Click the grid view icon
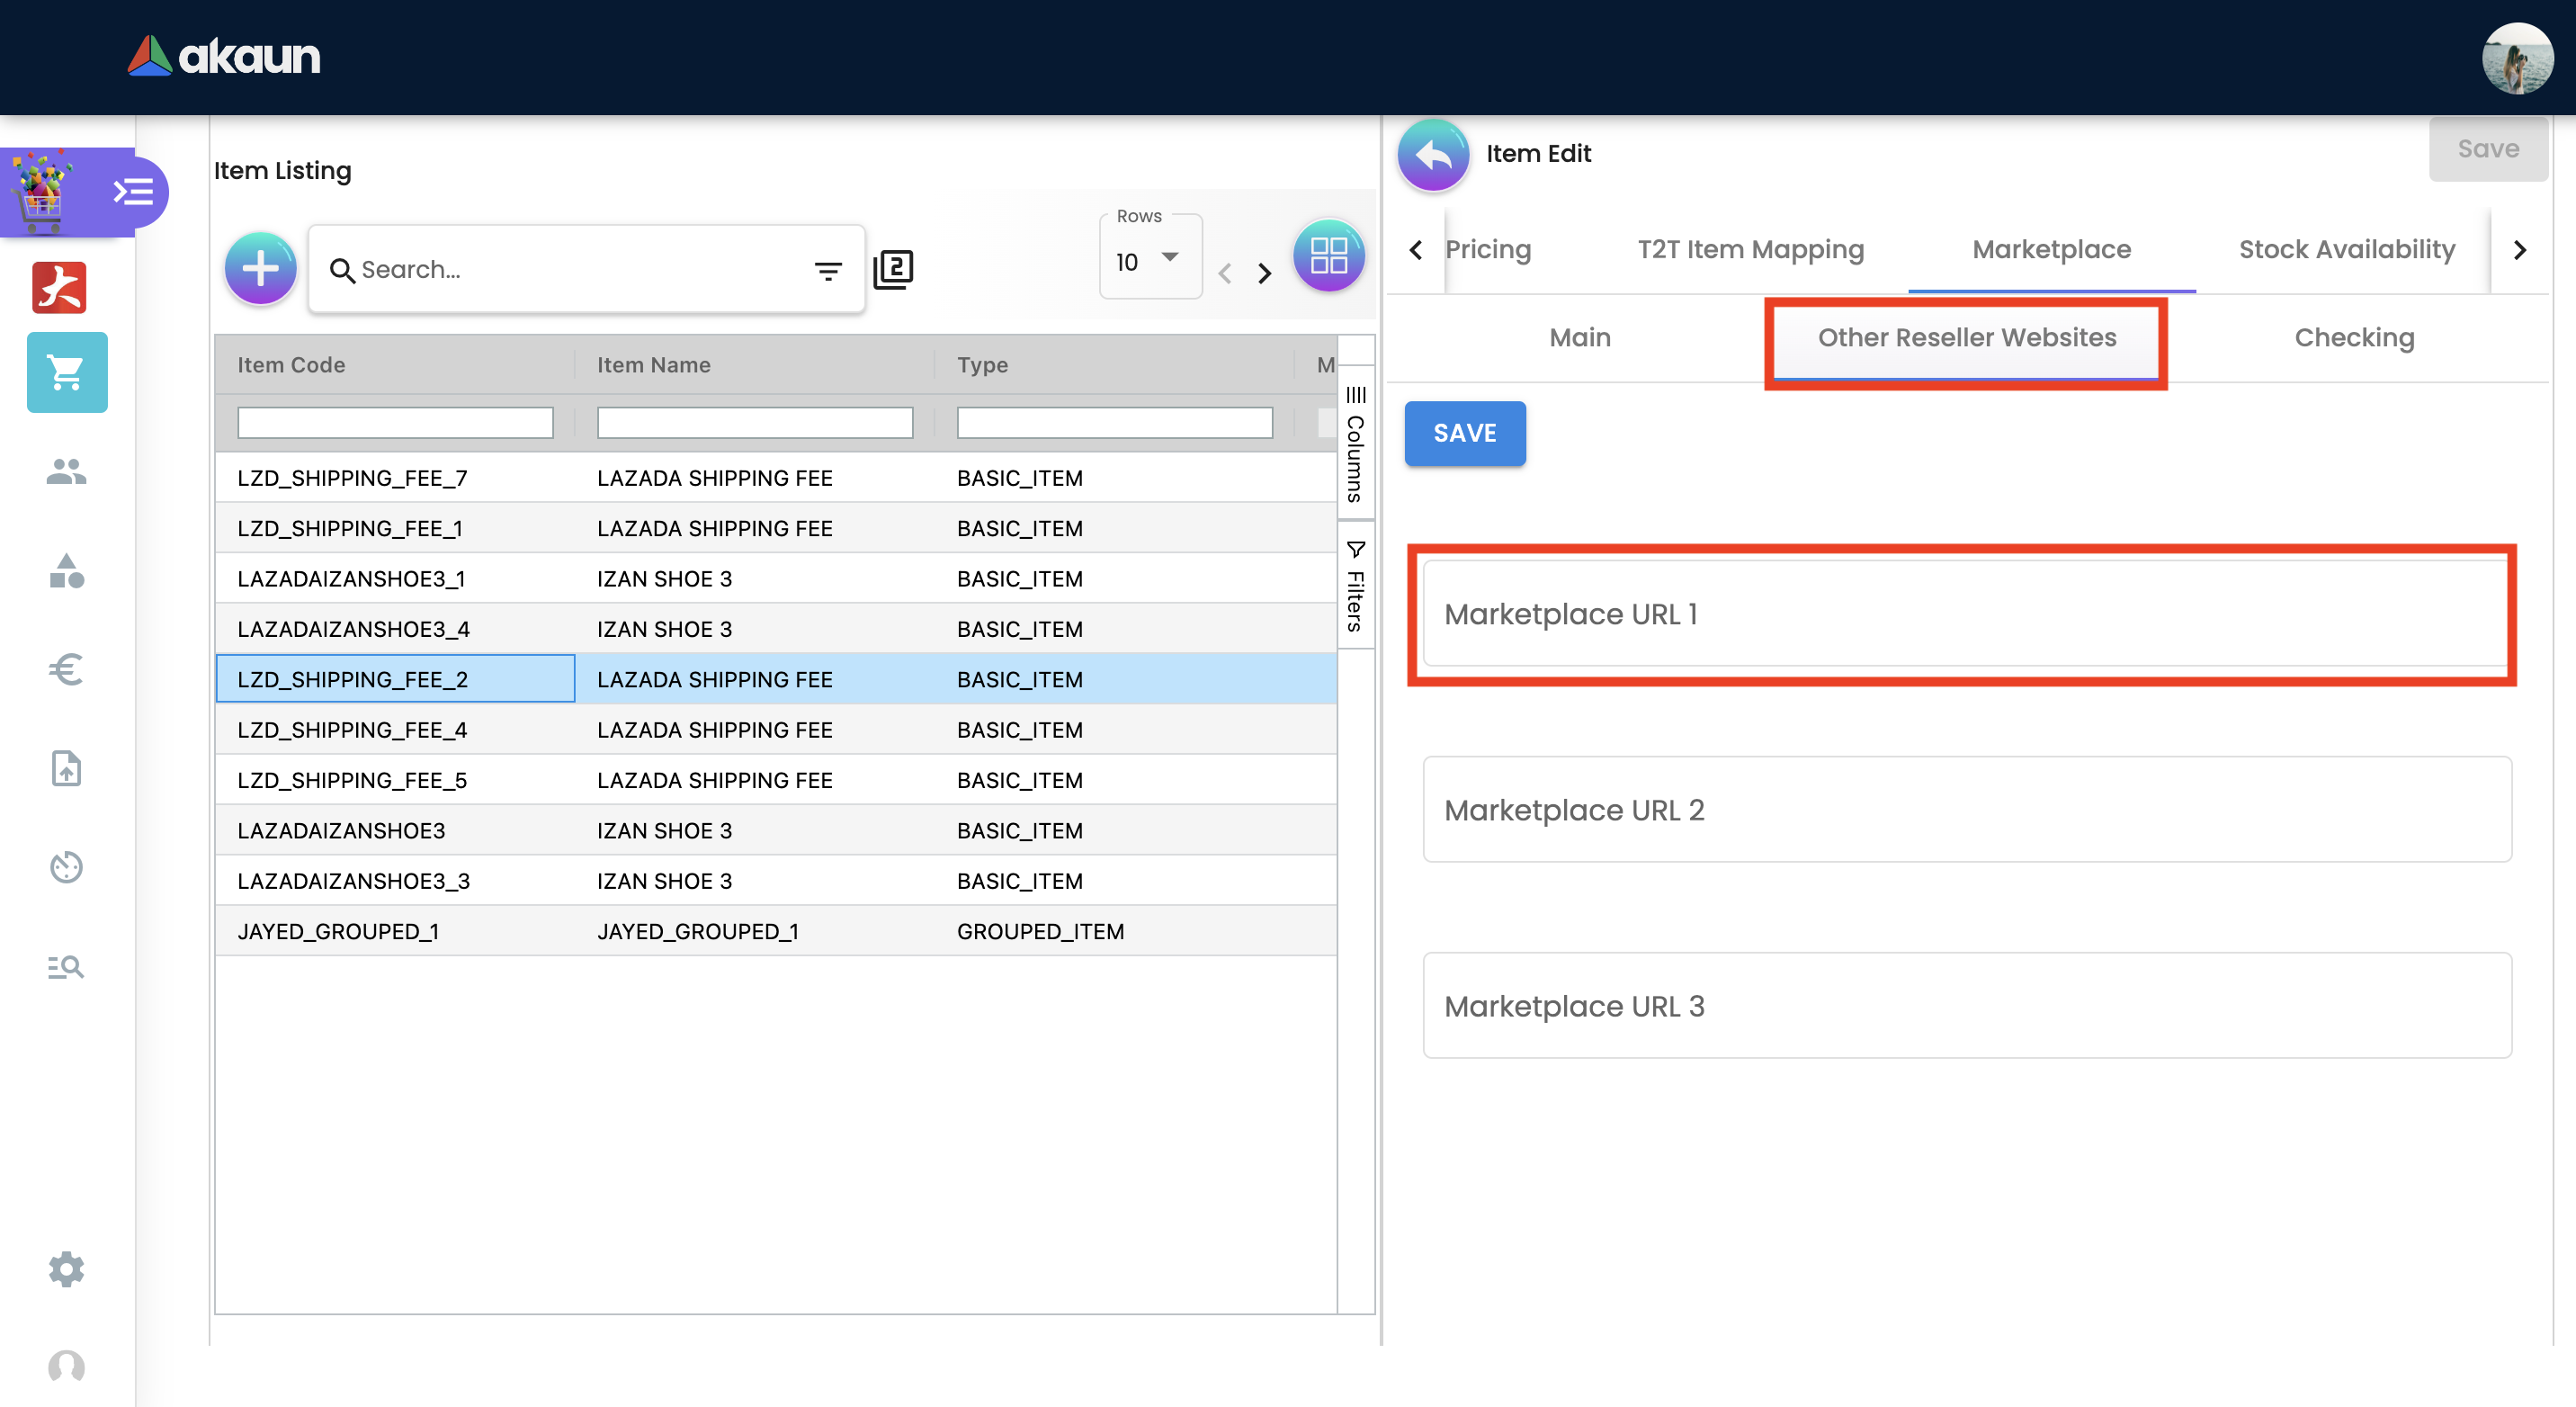Screen dimensions: 2576x1407 [1328, 255]
